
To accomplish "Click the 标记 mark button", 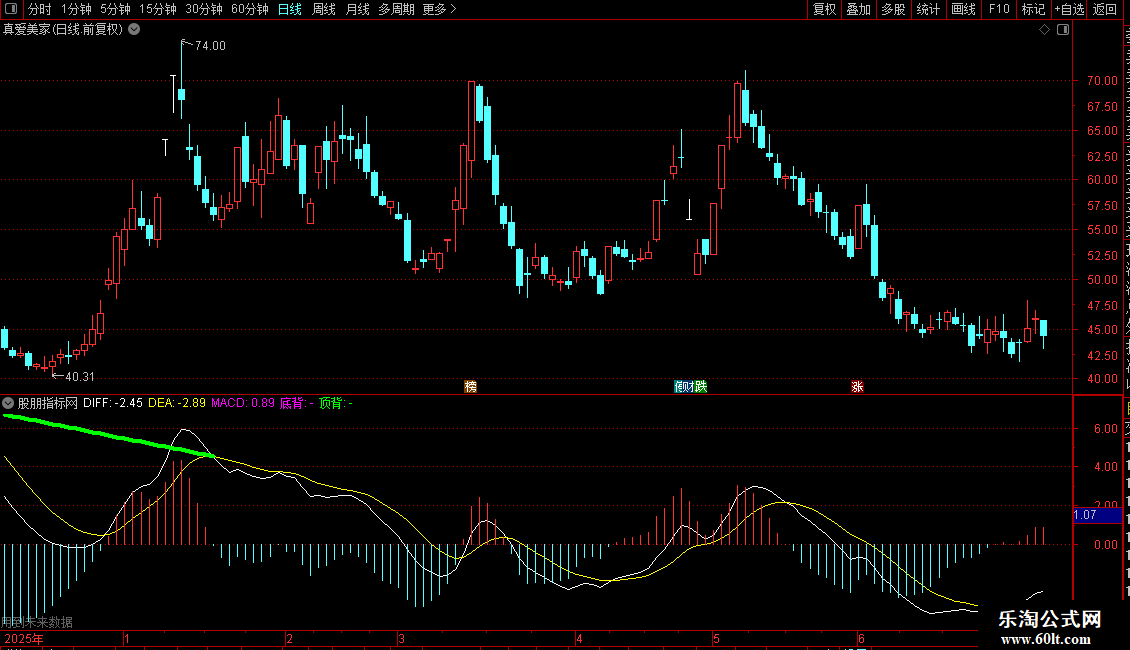I will point(1033,9).
